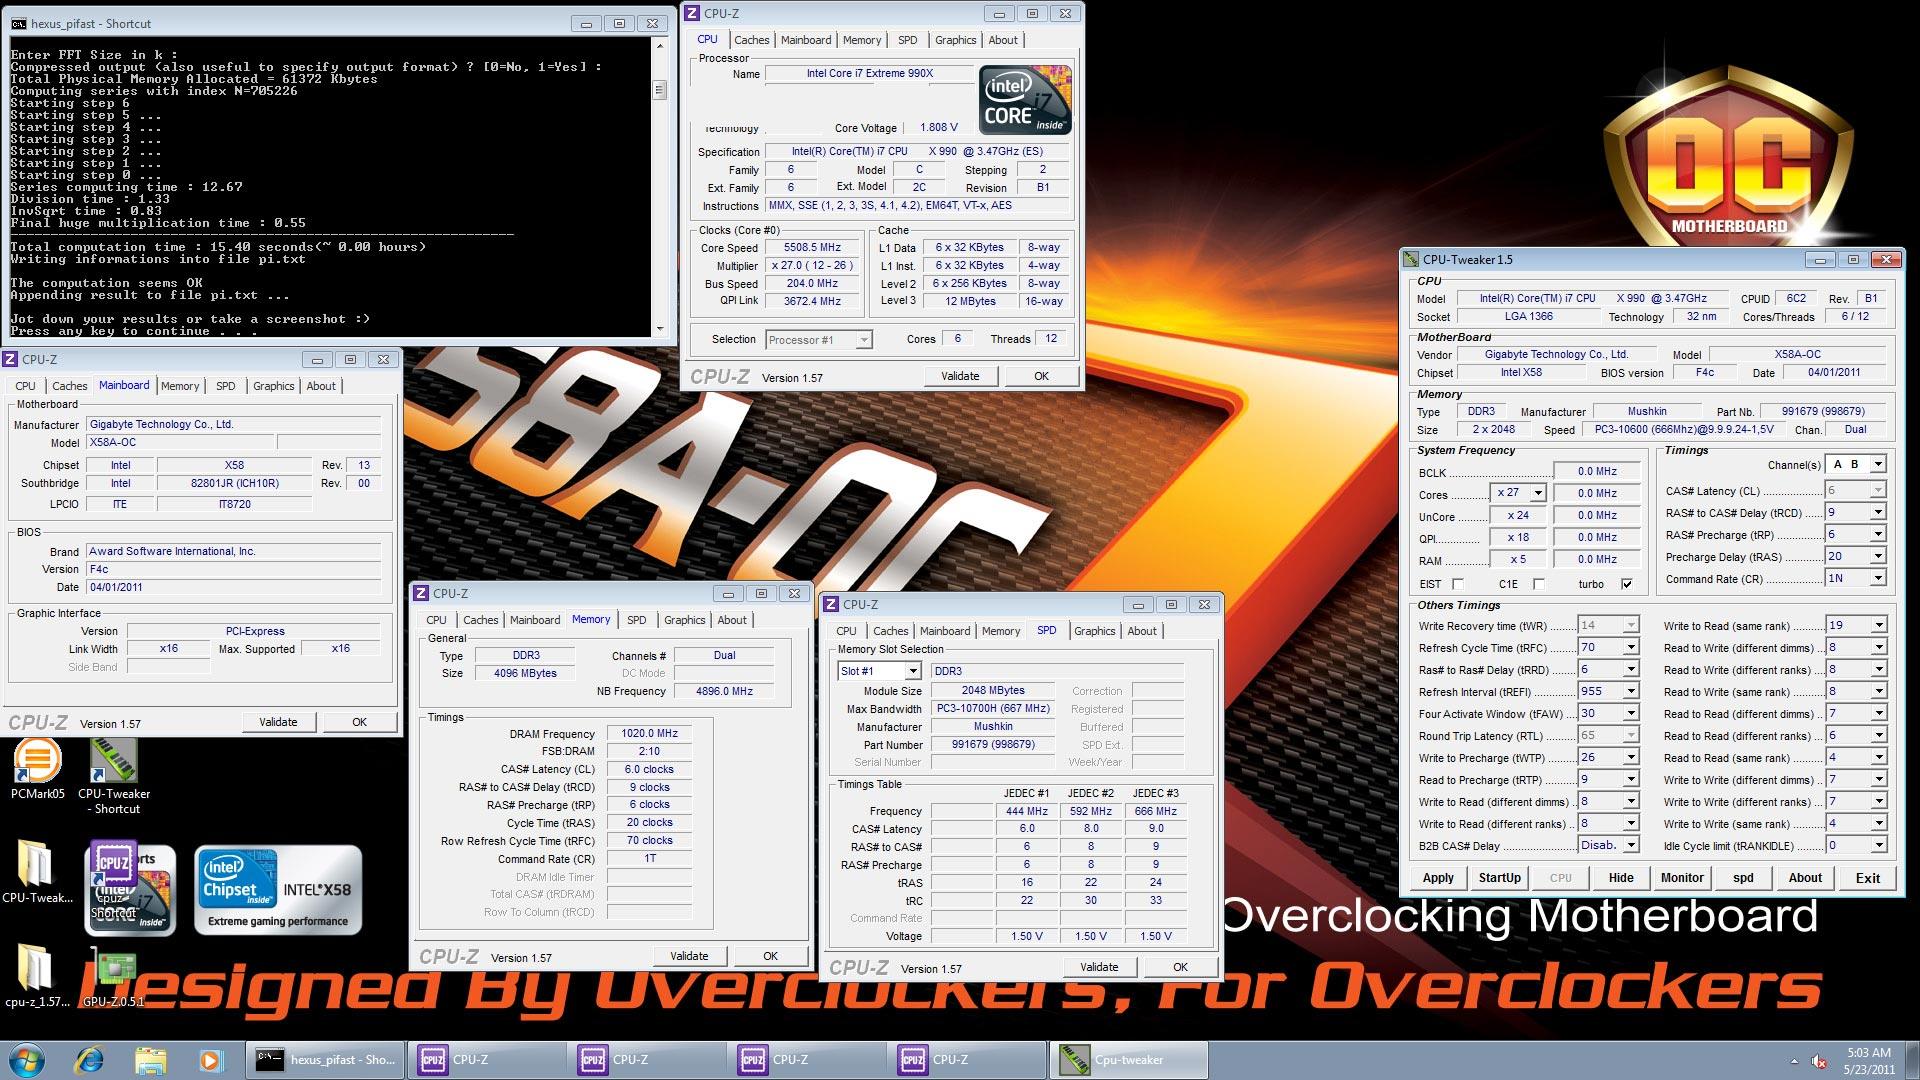Click the Intel Core i7 logo in CPU-Z
This screenshot has height=1080, width=1920.
pos(1026,100)
